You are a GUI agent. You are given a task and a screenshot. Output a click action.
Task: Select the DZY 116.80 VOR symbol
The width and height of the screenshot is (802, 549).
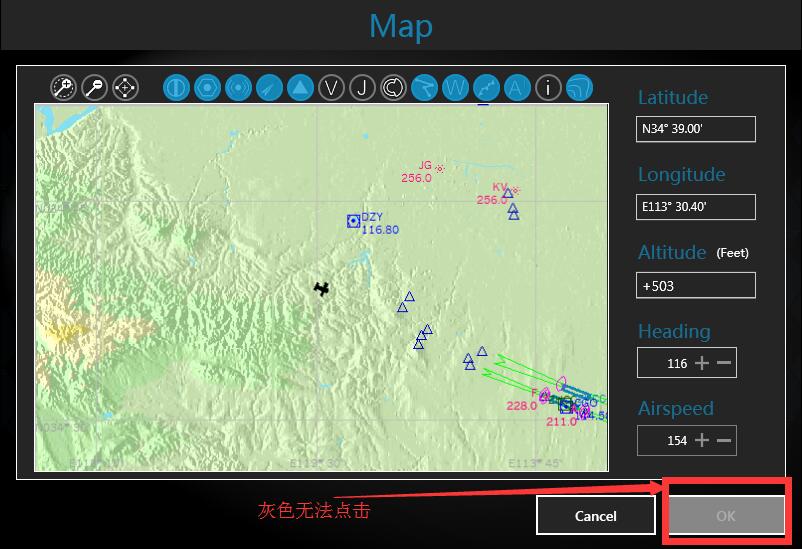point(353,221)
